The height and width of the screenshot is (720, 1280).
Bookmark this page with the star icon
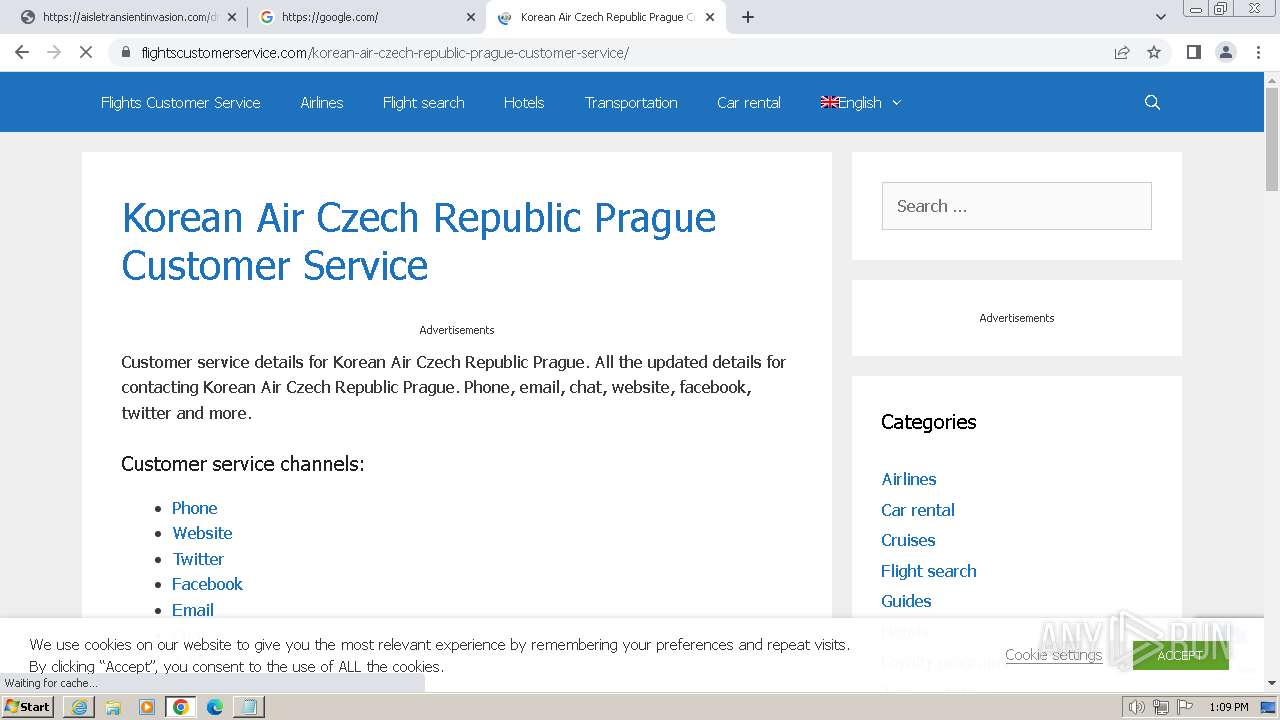[x=1154, y=52]
